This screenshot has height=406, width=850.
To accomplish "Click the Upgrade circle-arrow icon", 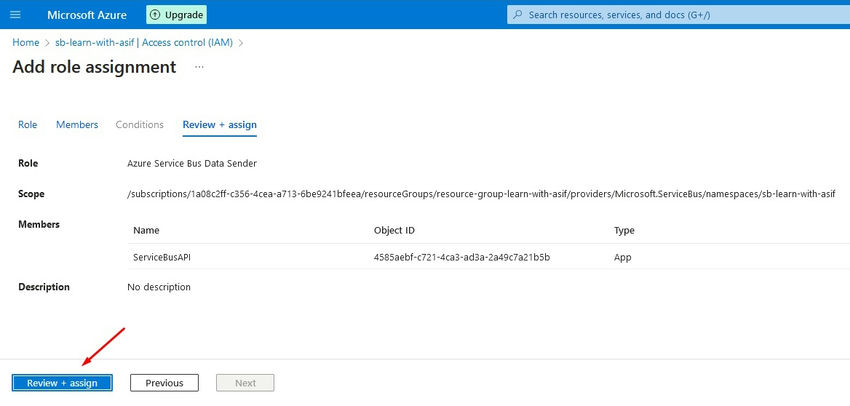I will [x=158, y=15].
